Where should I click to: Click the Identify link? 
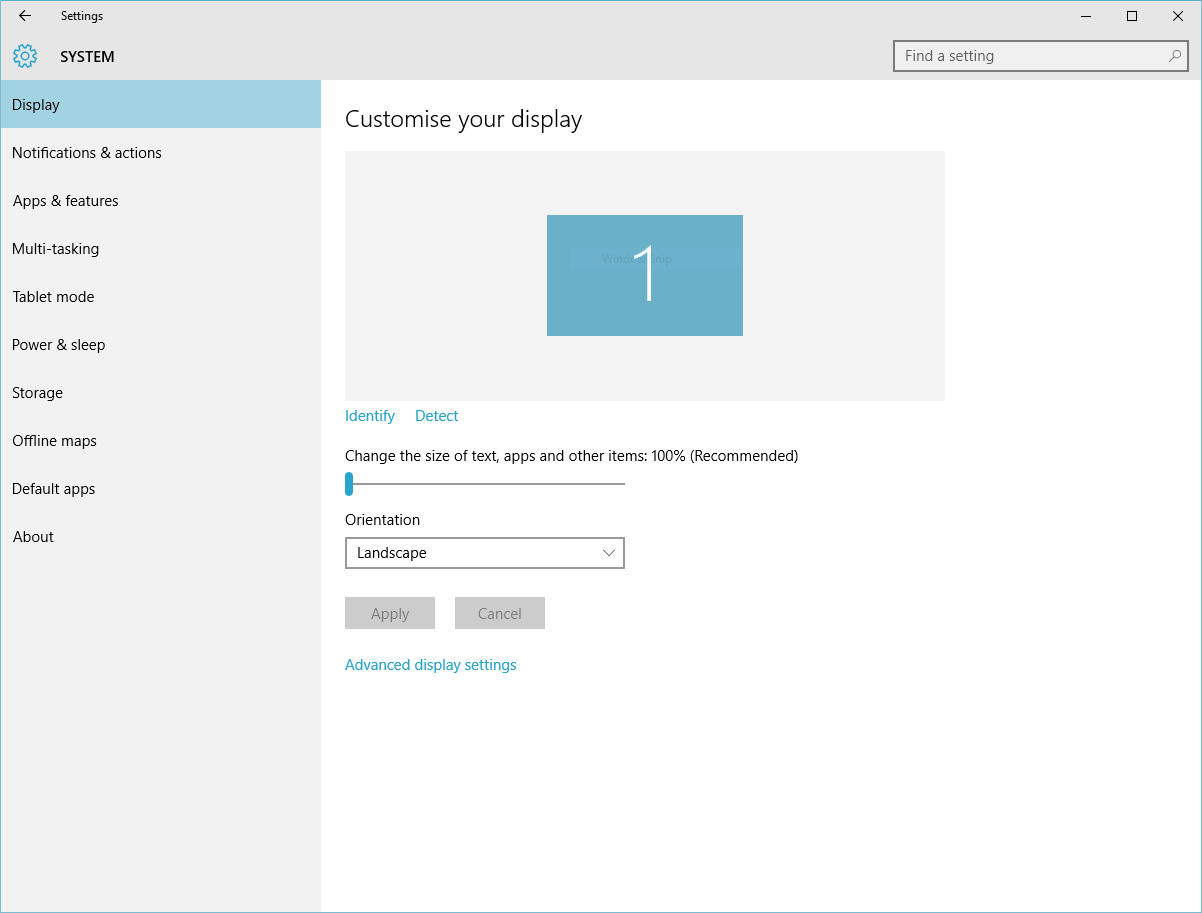pyautogui.click(x=370, y=416)
